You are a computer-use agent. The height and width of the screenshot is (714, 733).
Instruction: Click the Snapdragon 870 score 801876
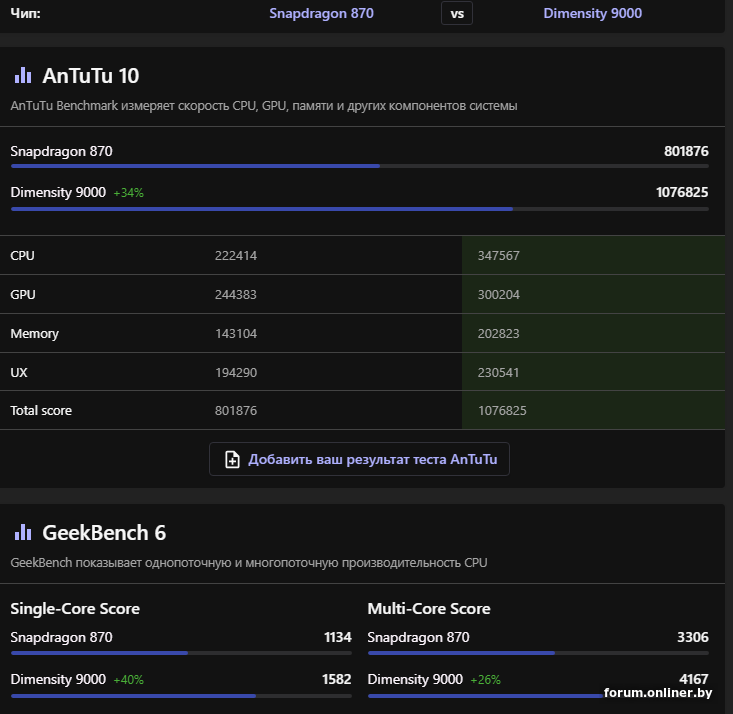click(x=686, y=151)
